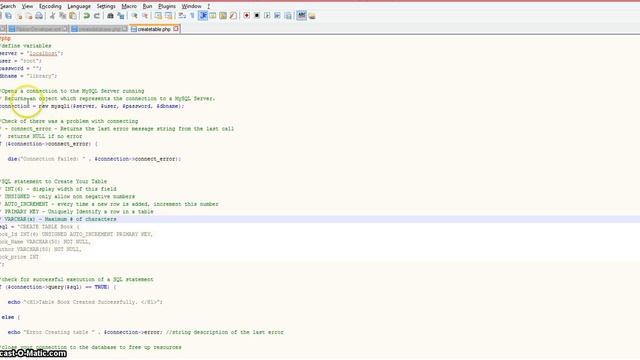Screen dimensions: 640x360
Task: Open the ? help menu
Action: click(x=209, y=7)
